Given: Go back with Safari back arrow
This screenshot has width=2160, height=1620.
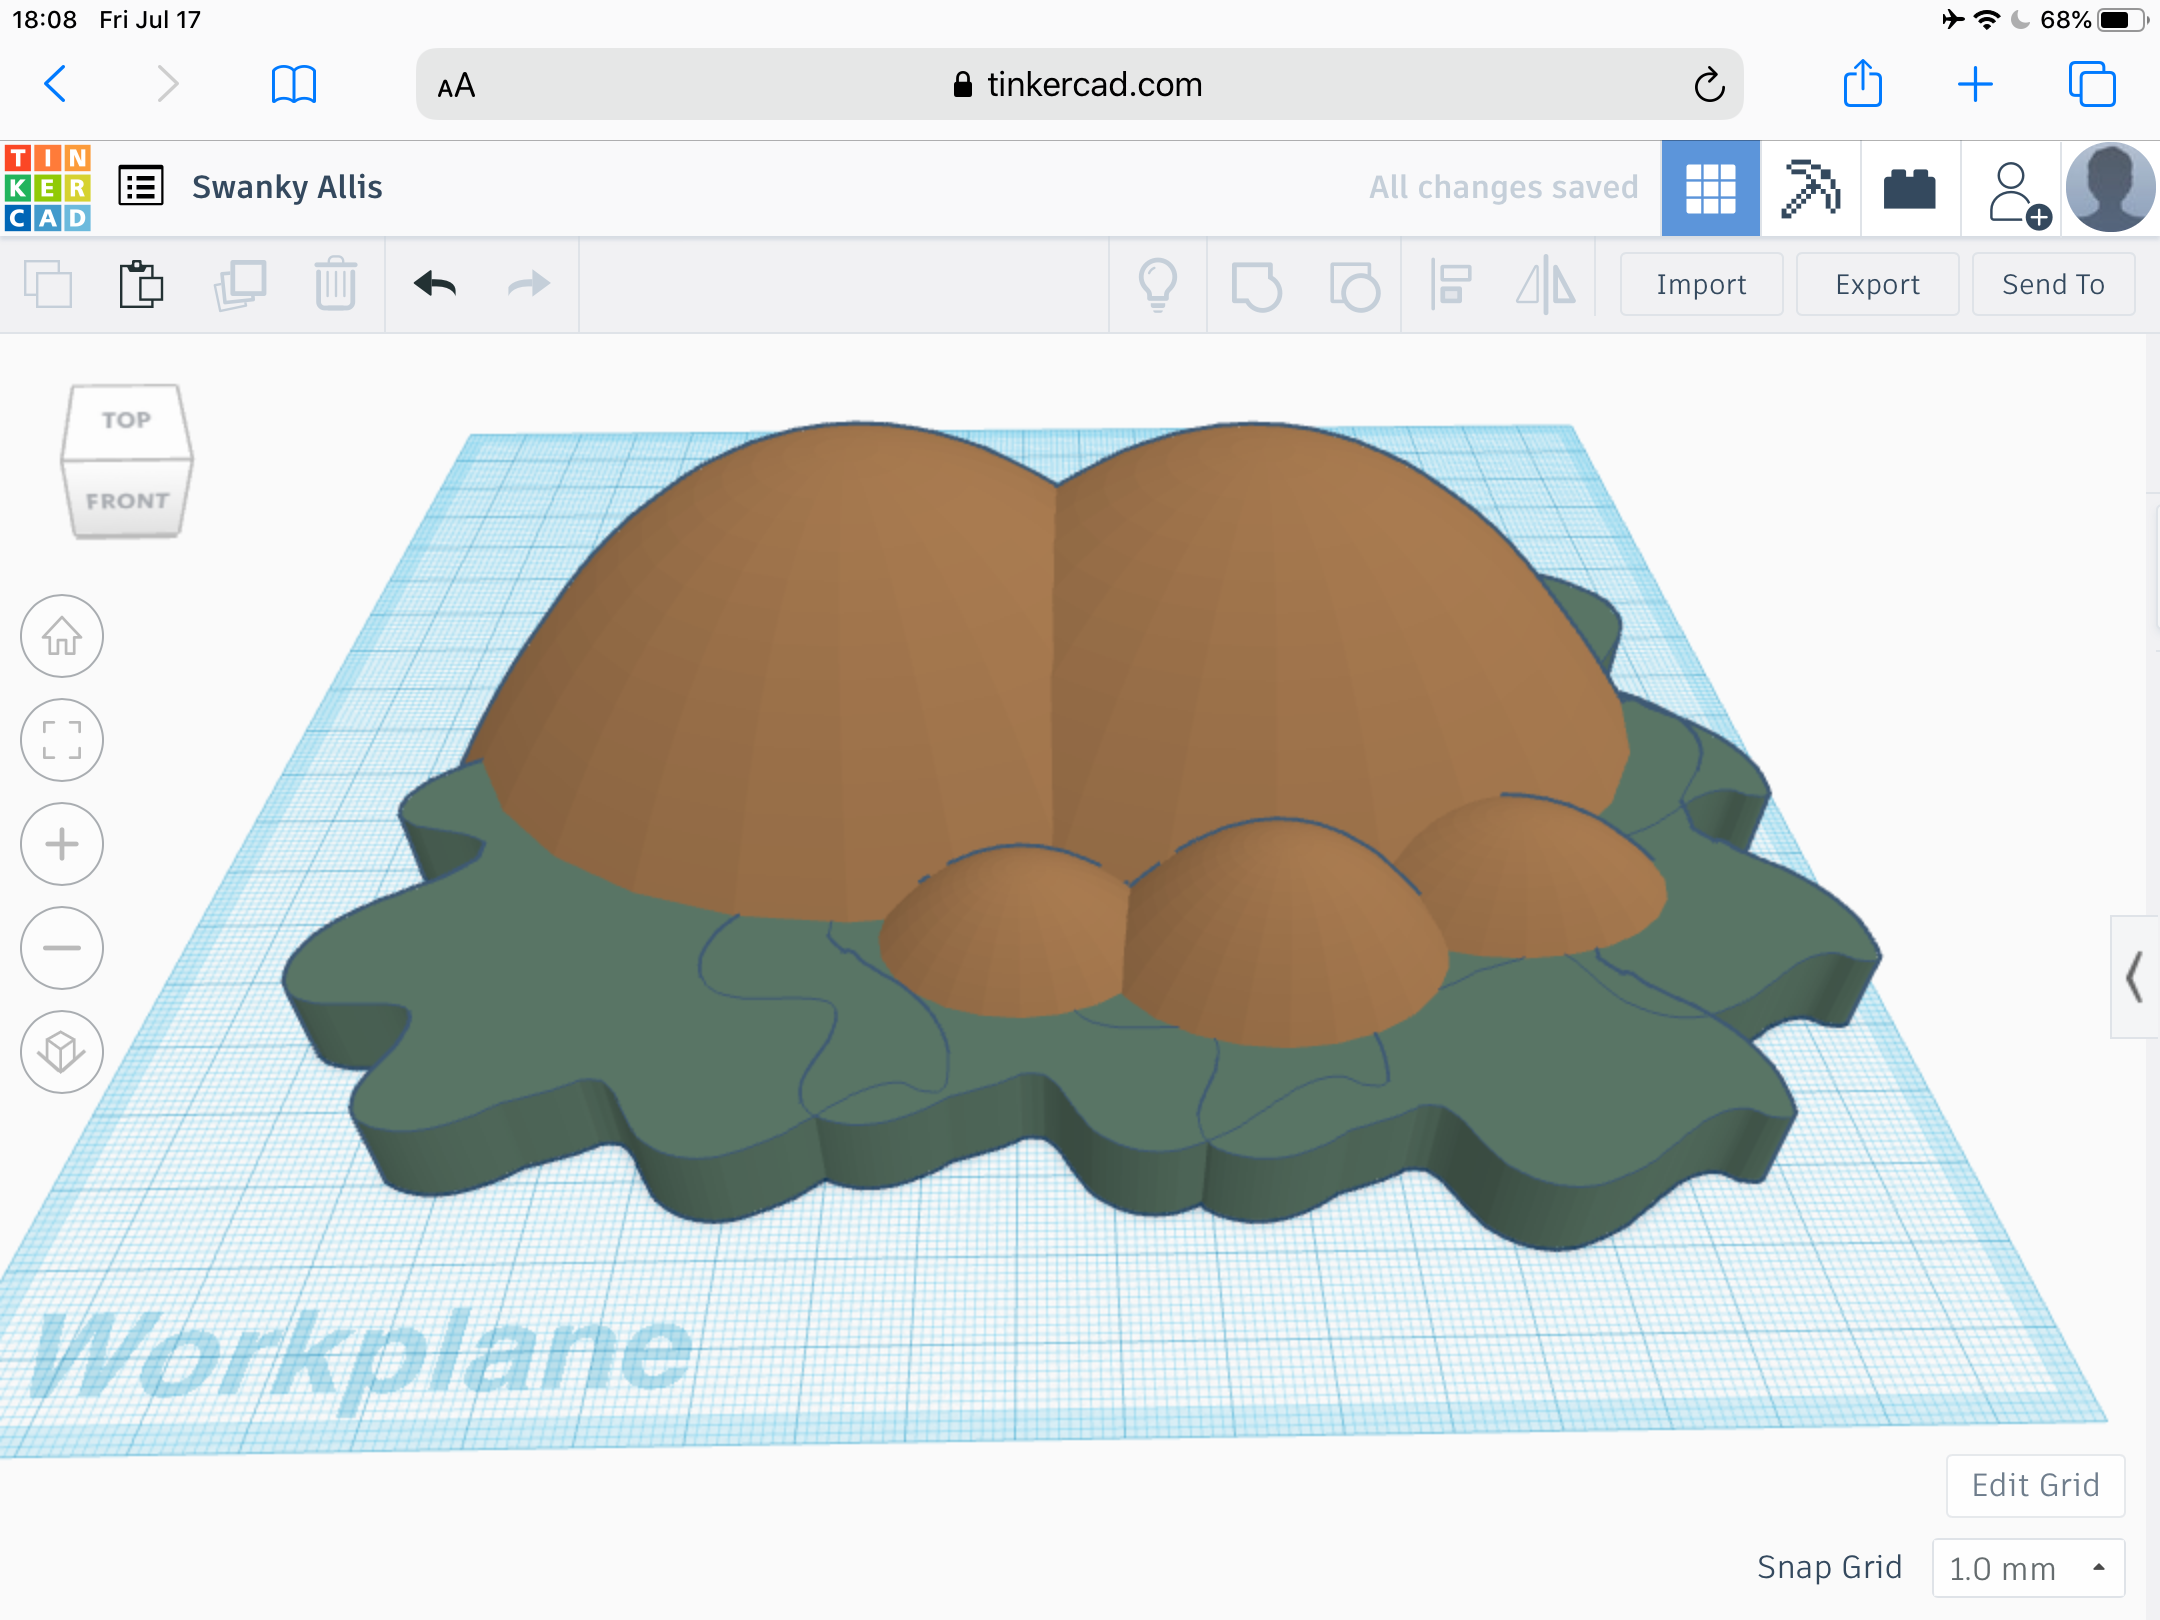Looking at the screenshot, I should (56, 84).
